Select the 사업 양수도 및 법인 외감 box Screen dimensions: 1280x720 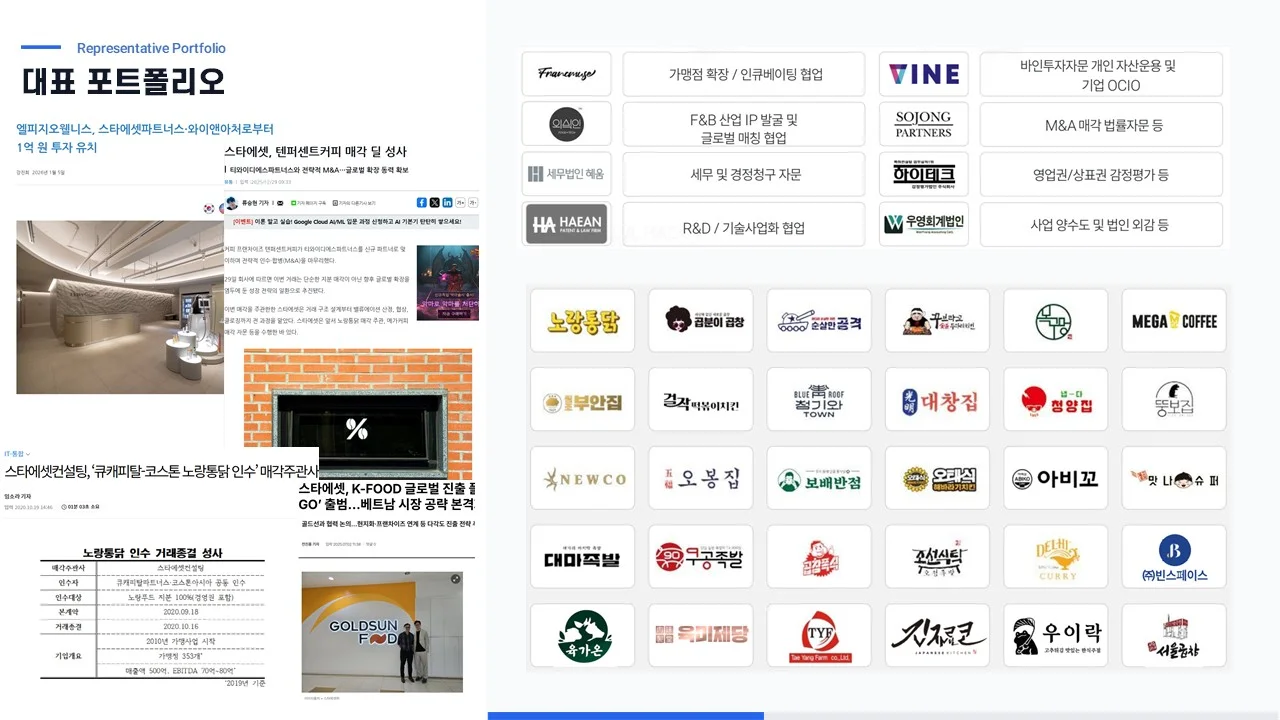coord(1101,224)
